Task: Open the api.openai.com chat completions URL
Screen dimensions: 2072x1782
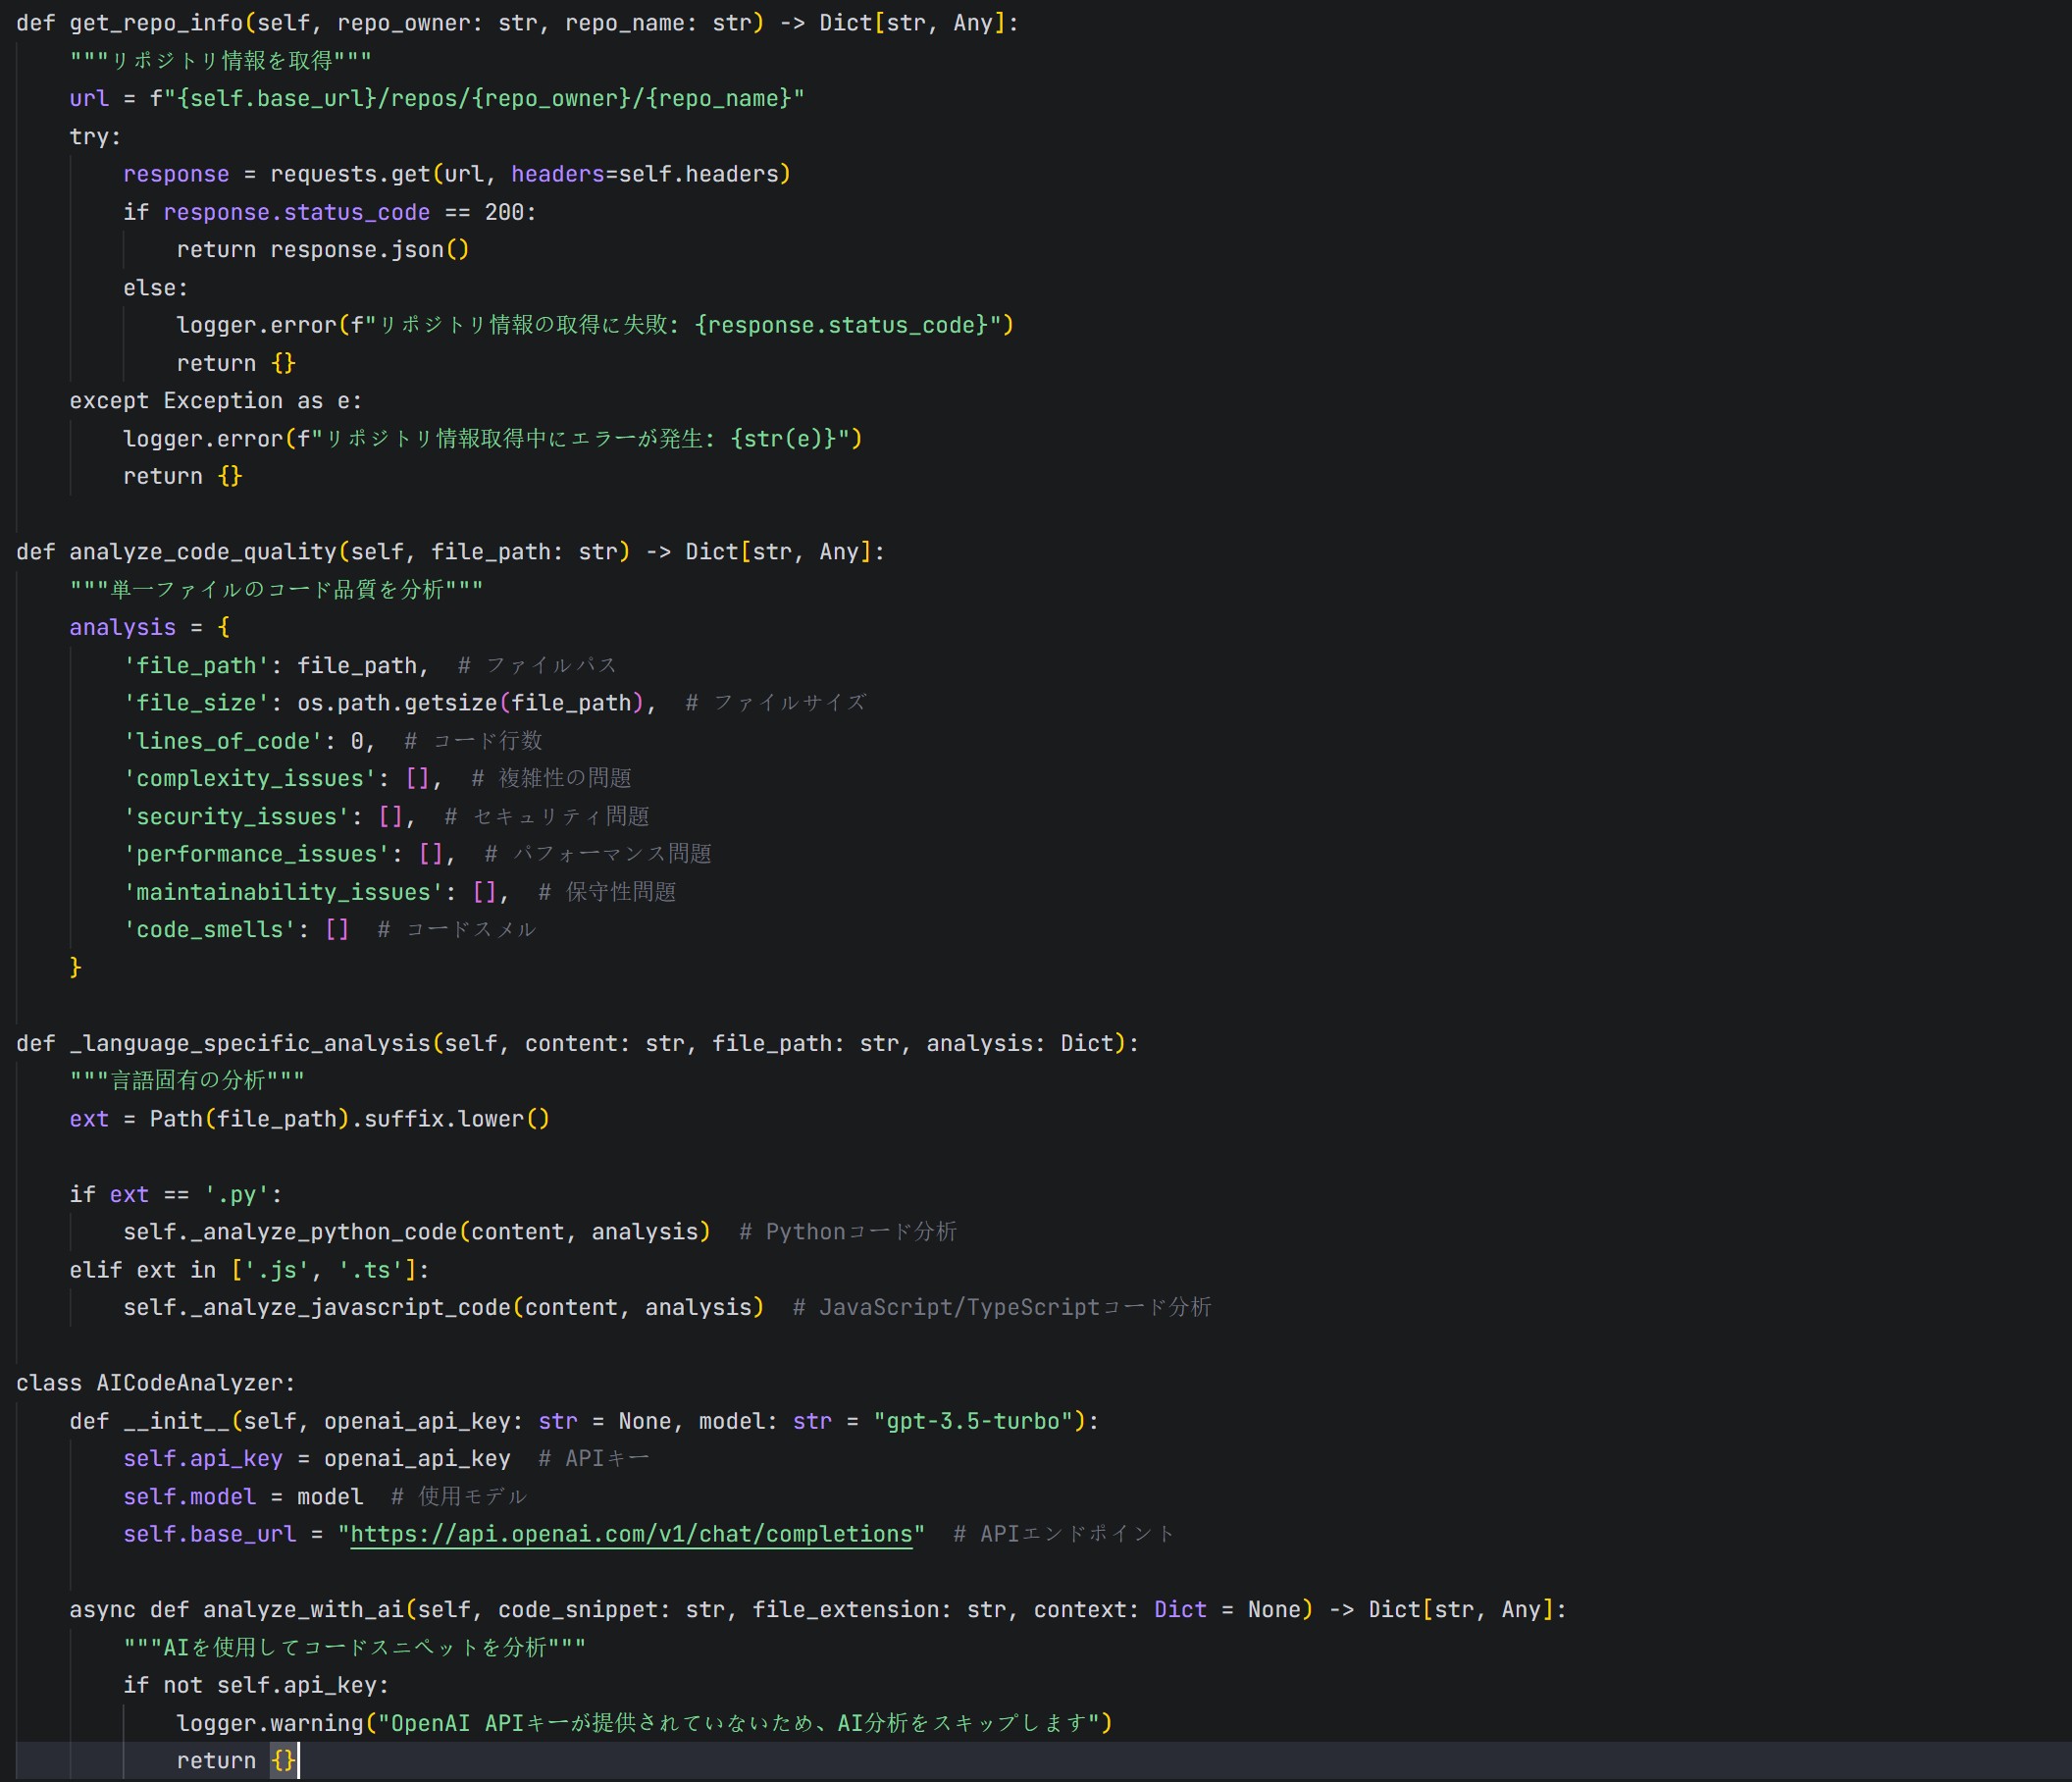Action: pyautogui.click(x=631, y=1534)
